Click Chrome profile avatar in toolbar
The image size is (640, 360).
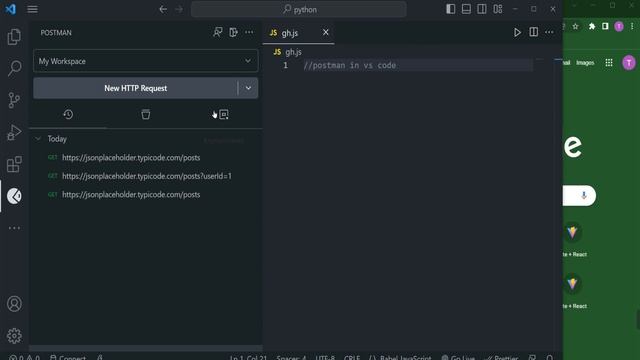(619, 27)
